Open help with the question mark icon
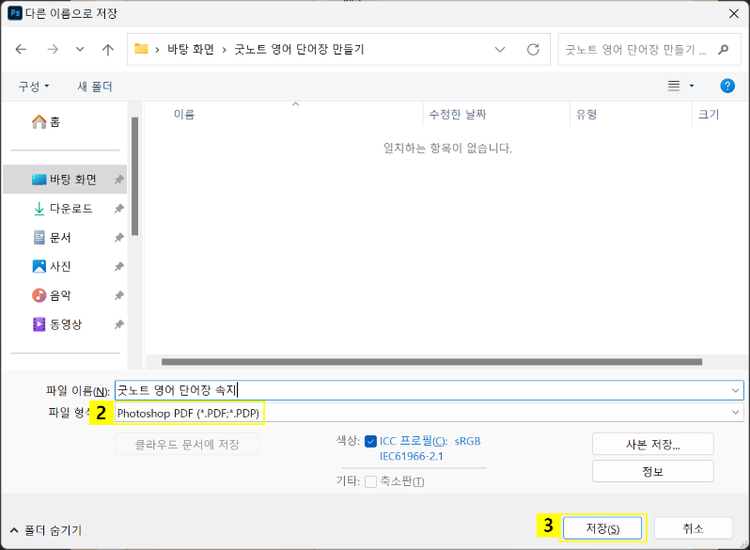The image size is (750, 550). 727,86
